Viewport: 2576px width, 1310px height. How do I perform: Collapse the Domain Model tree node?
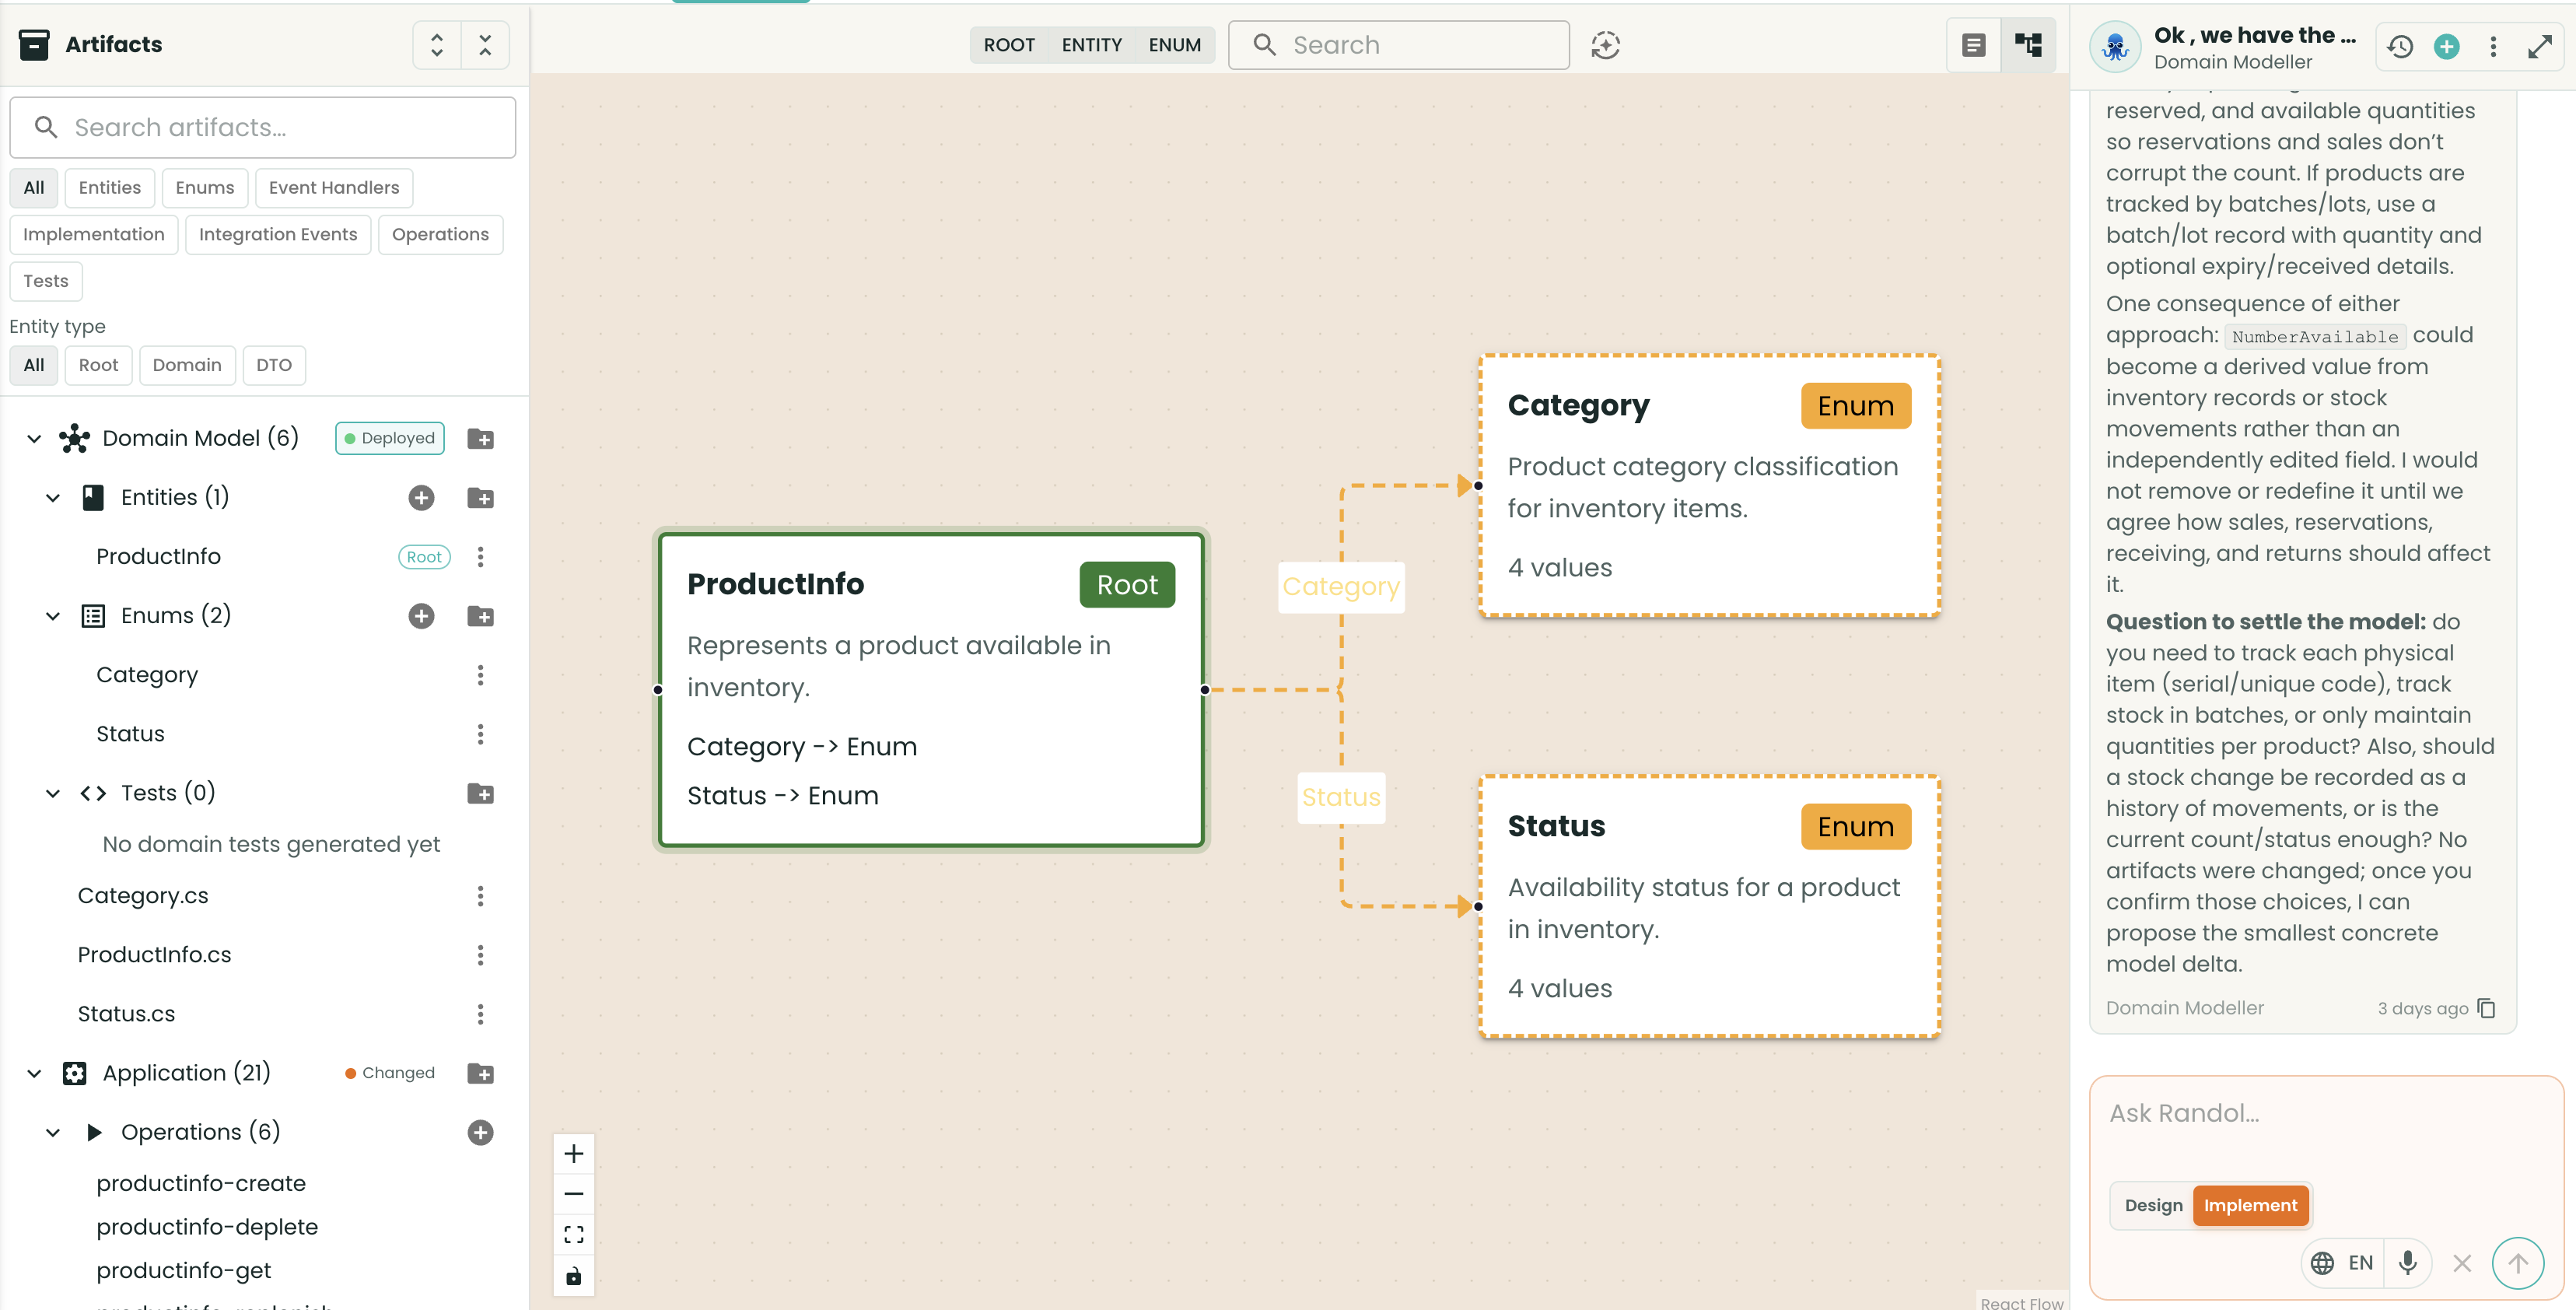pyautogui.click(x=34, y=438)
